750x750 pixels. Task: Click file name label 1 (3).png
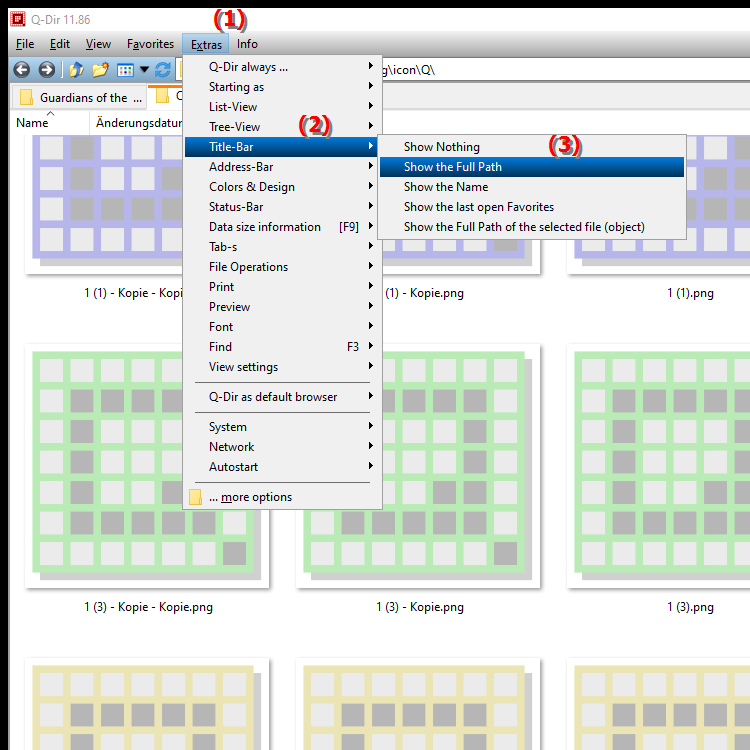[x=690, y=607]
